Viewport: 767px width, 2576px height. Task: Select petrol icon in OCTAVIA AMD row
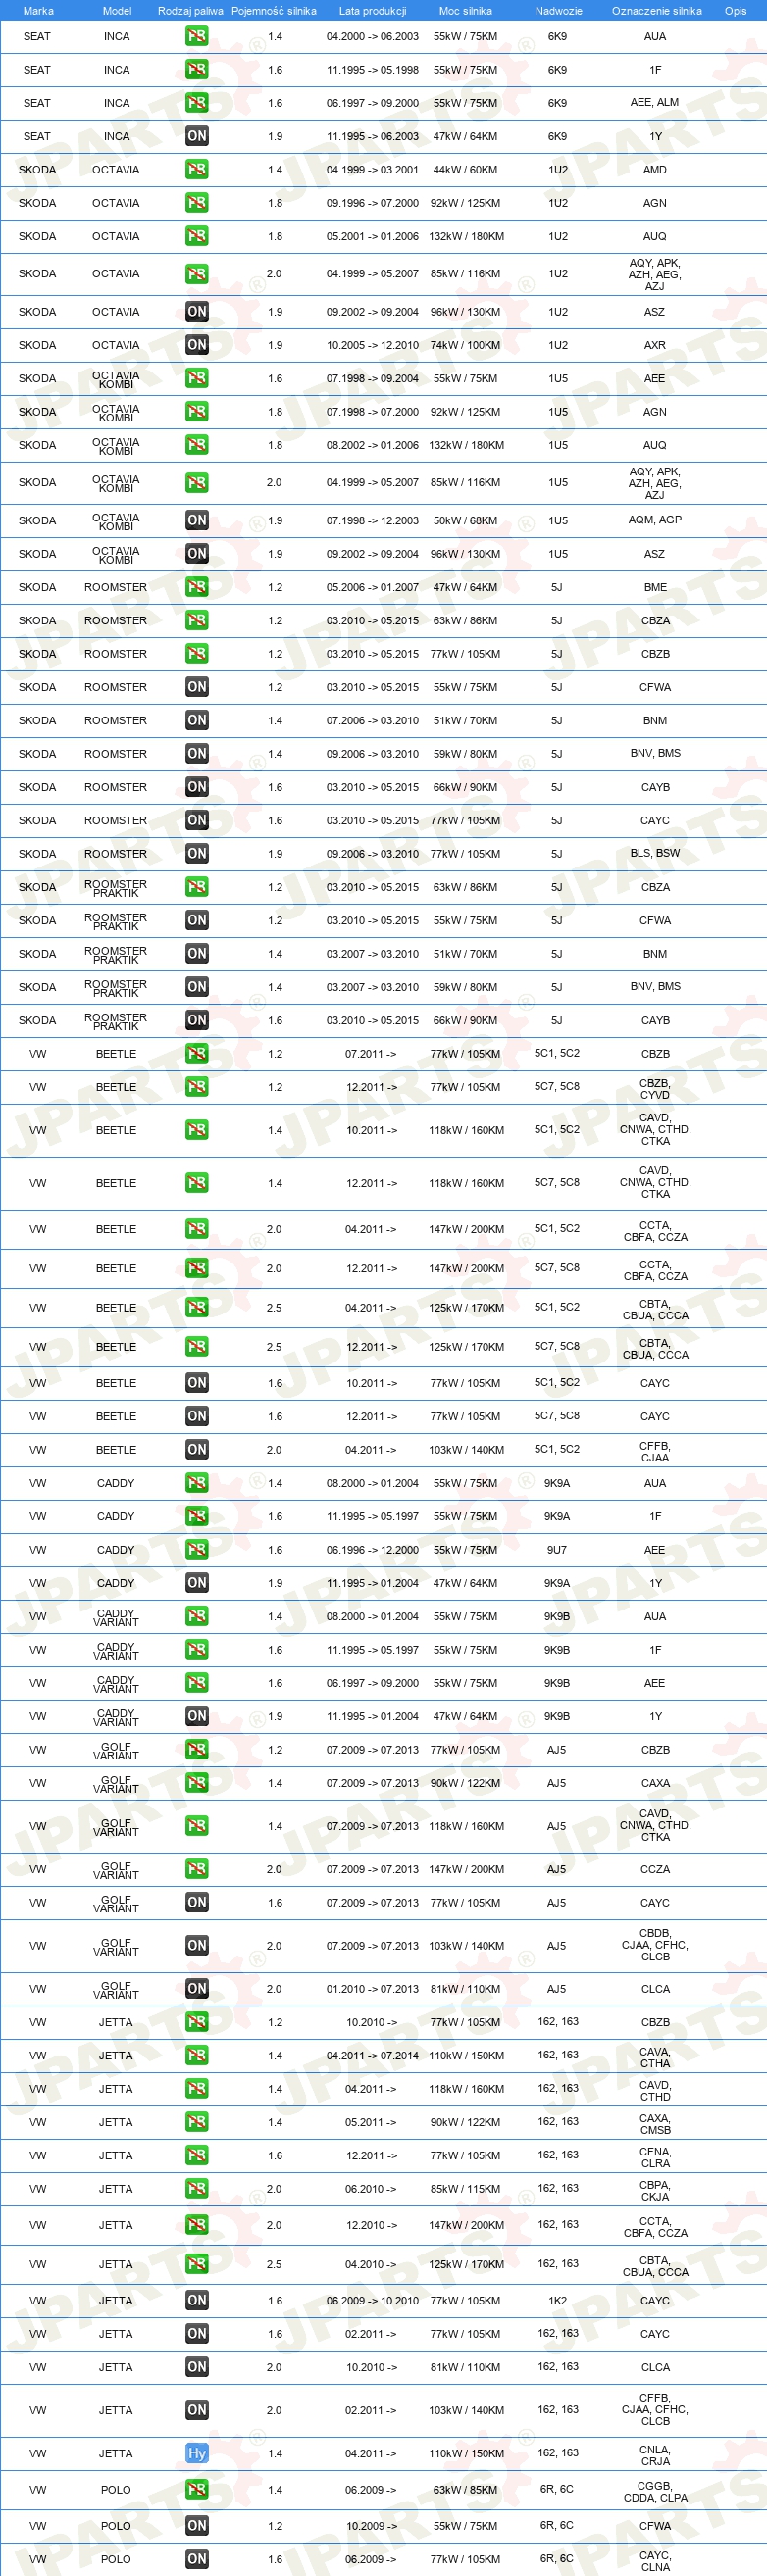pos(197,170)
